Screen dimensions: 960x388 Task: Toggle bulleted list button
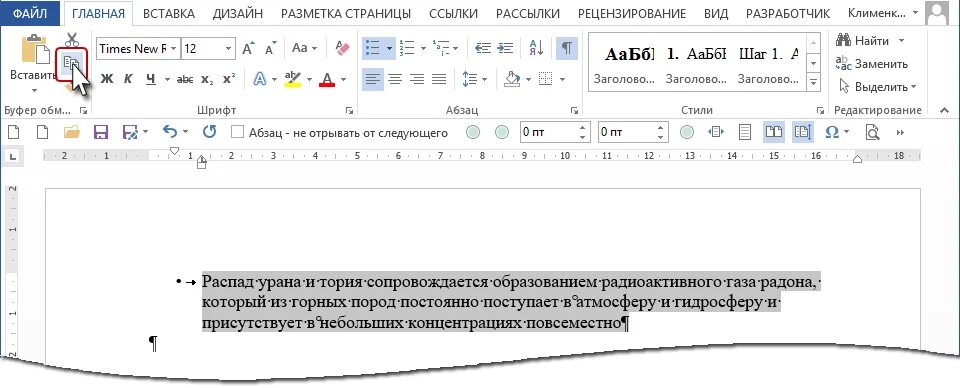click(373, 48)
